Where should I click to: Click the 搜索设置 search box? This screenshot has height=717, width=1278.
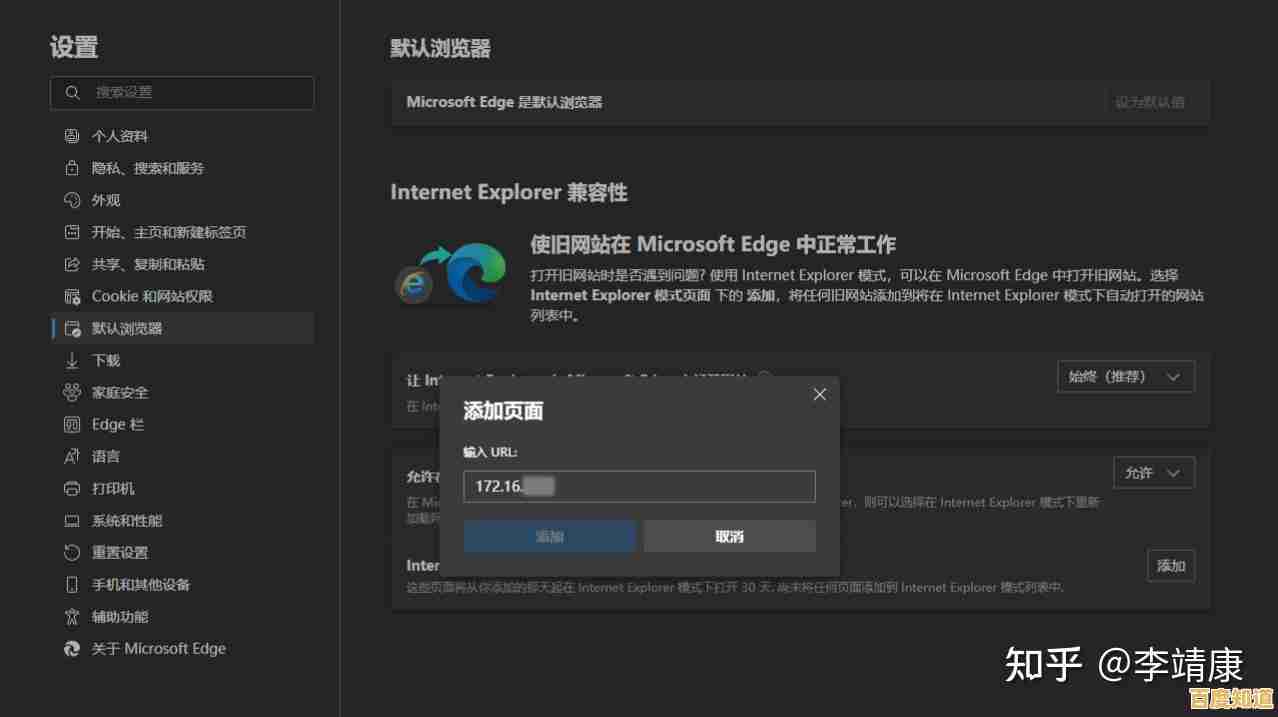click(182, 92)
